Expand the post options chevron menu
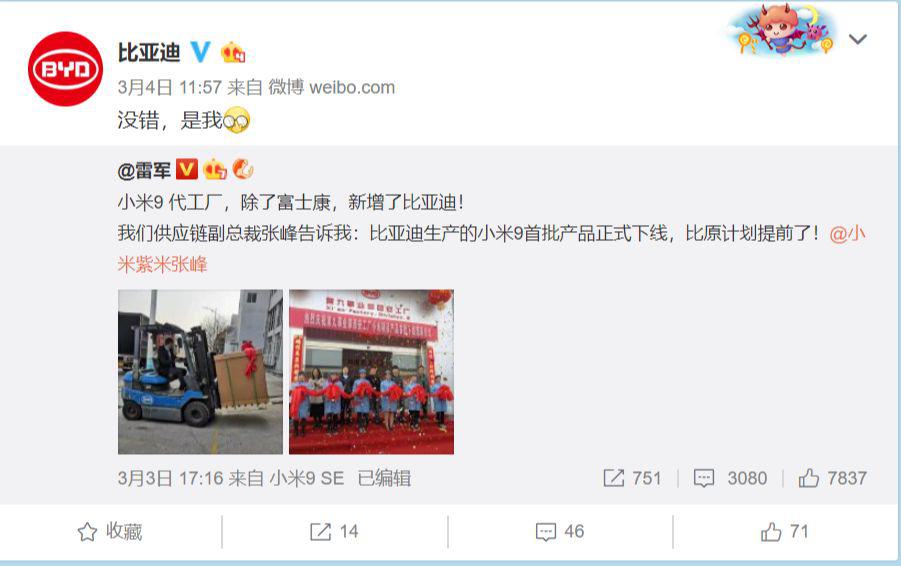Screen dimensions: 901x566 857,39
